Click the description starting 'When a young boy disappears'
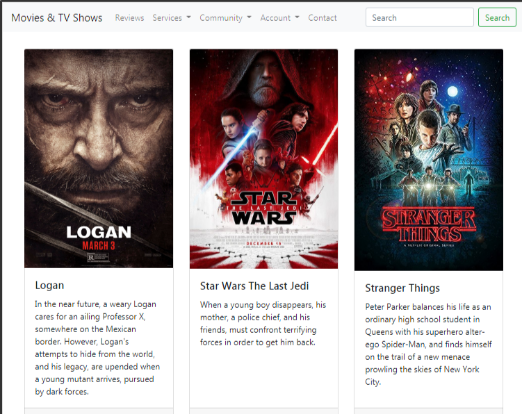The height and width of the screenshot is (414, 522). [263, 324]
